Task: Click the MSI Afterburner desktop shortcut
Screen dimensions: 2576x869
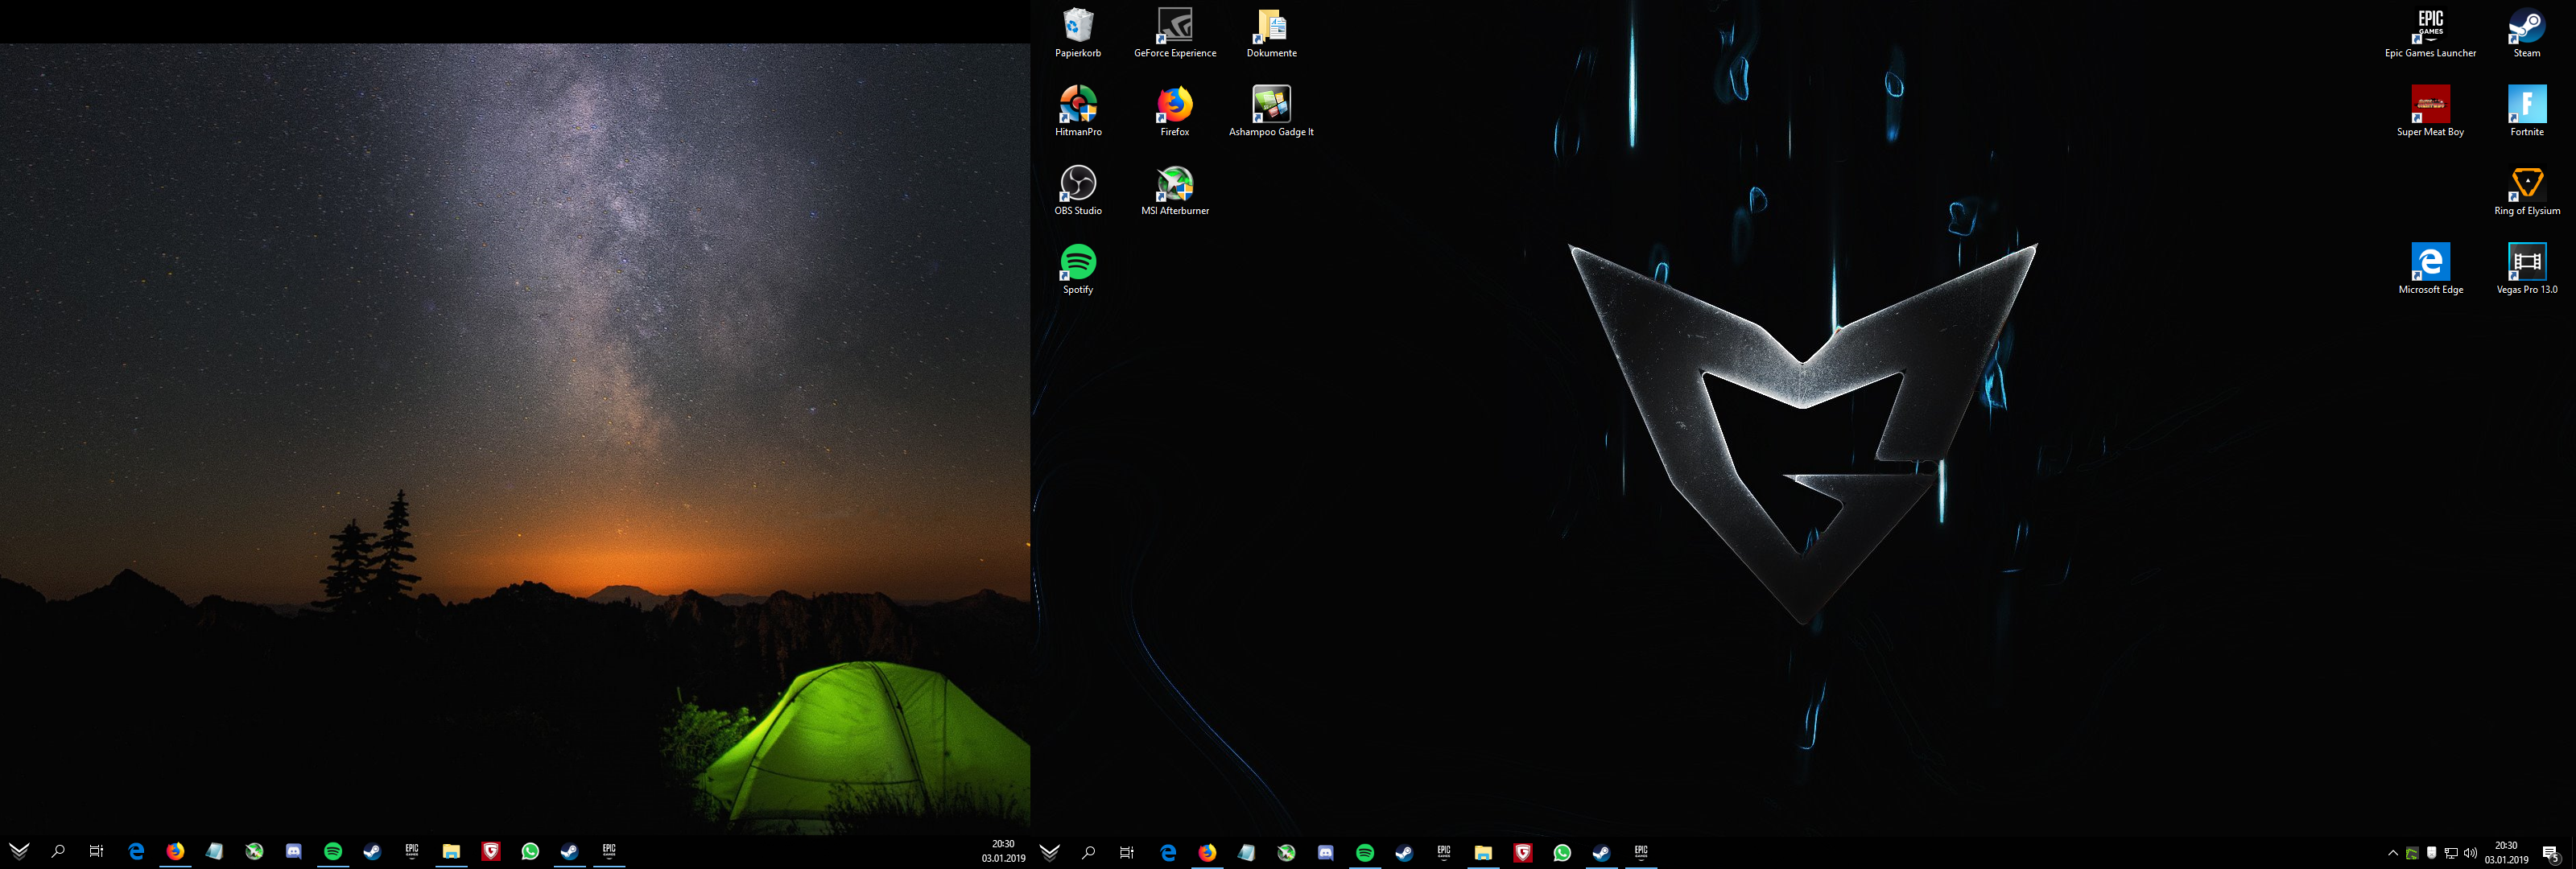Action: pos(1174,185)
